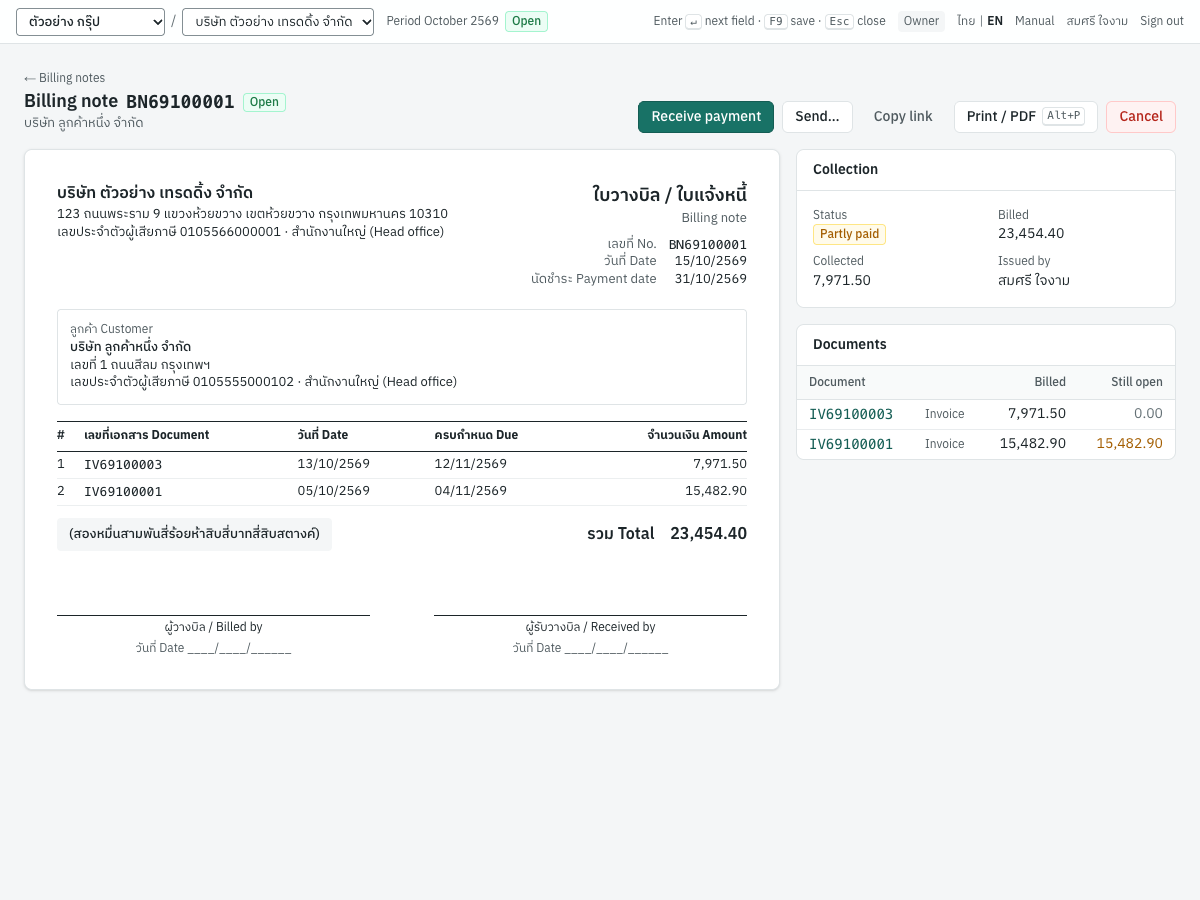Click the total amount 23,454.40 in document
This screenshot has width=1200, height=900.
click(x=708, y=534)
